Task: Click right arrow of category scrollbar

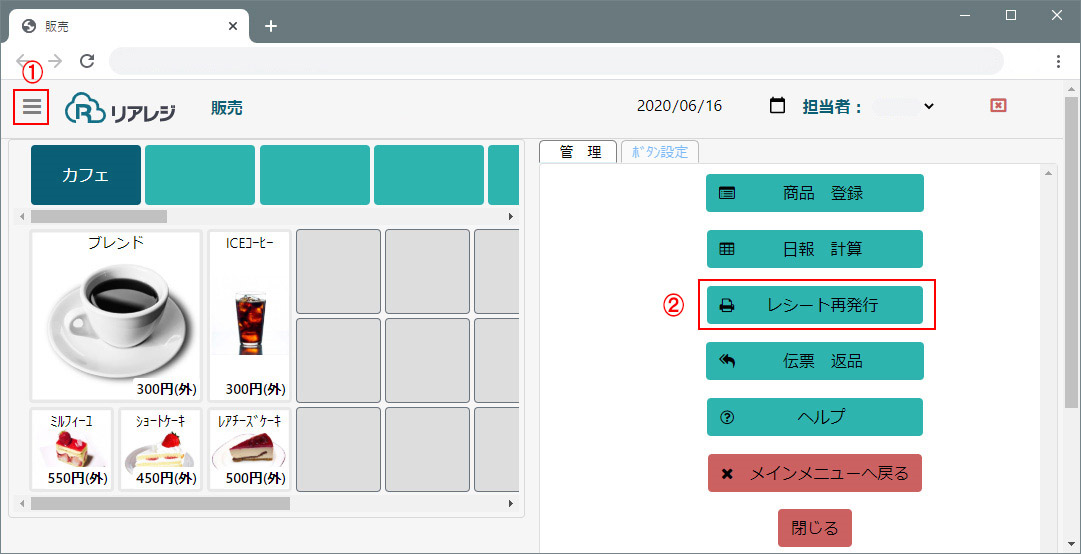Action: coord(511,216)
